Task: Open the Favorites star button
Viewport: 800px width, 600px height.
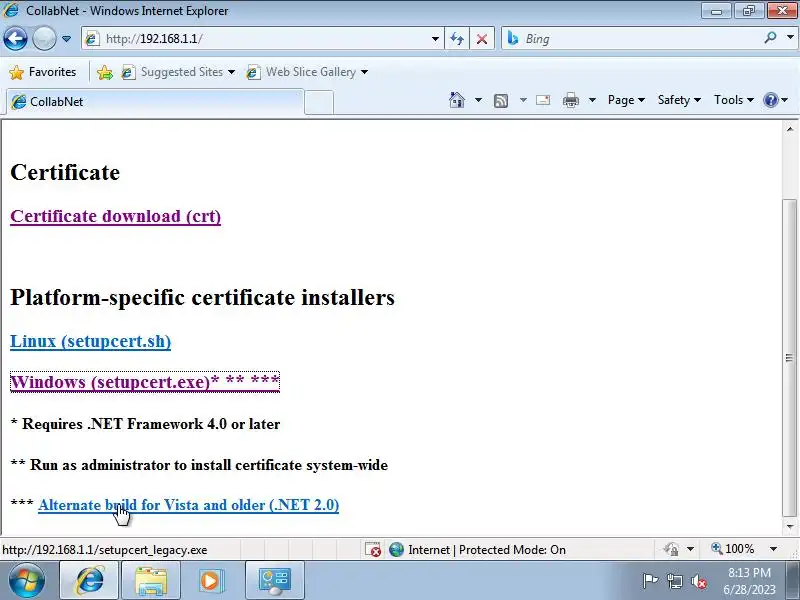Action: pyautogui.click(x=43, y=72)
